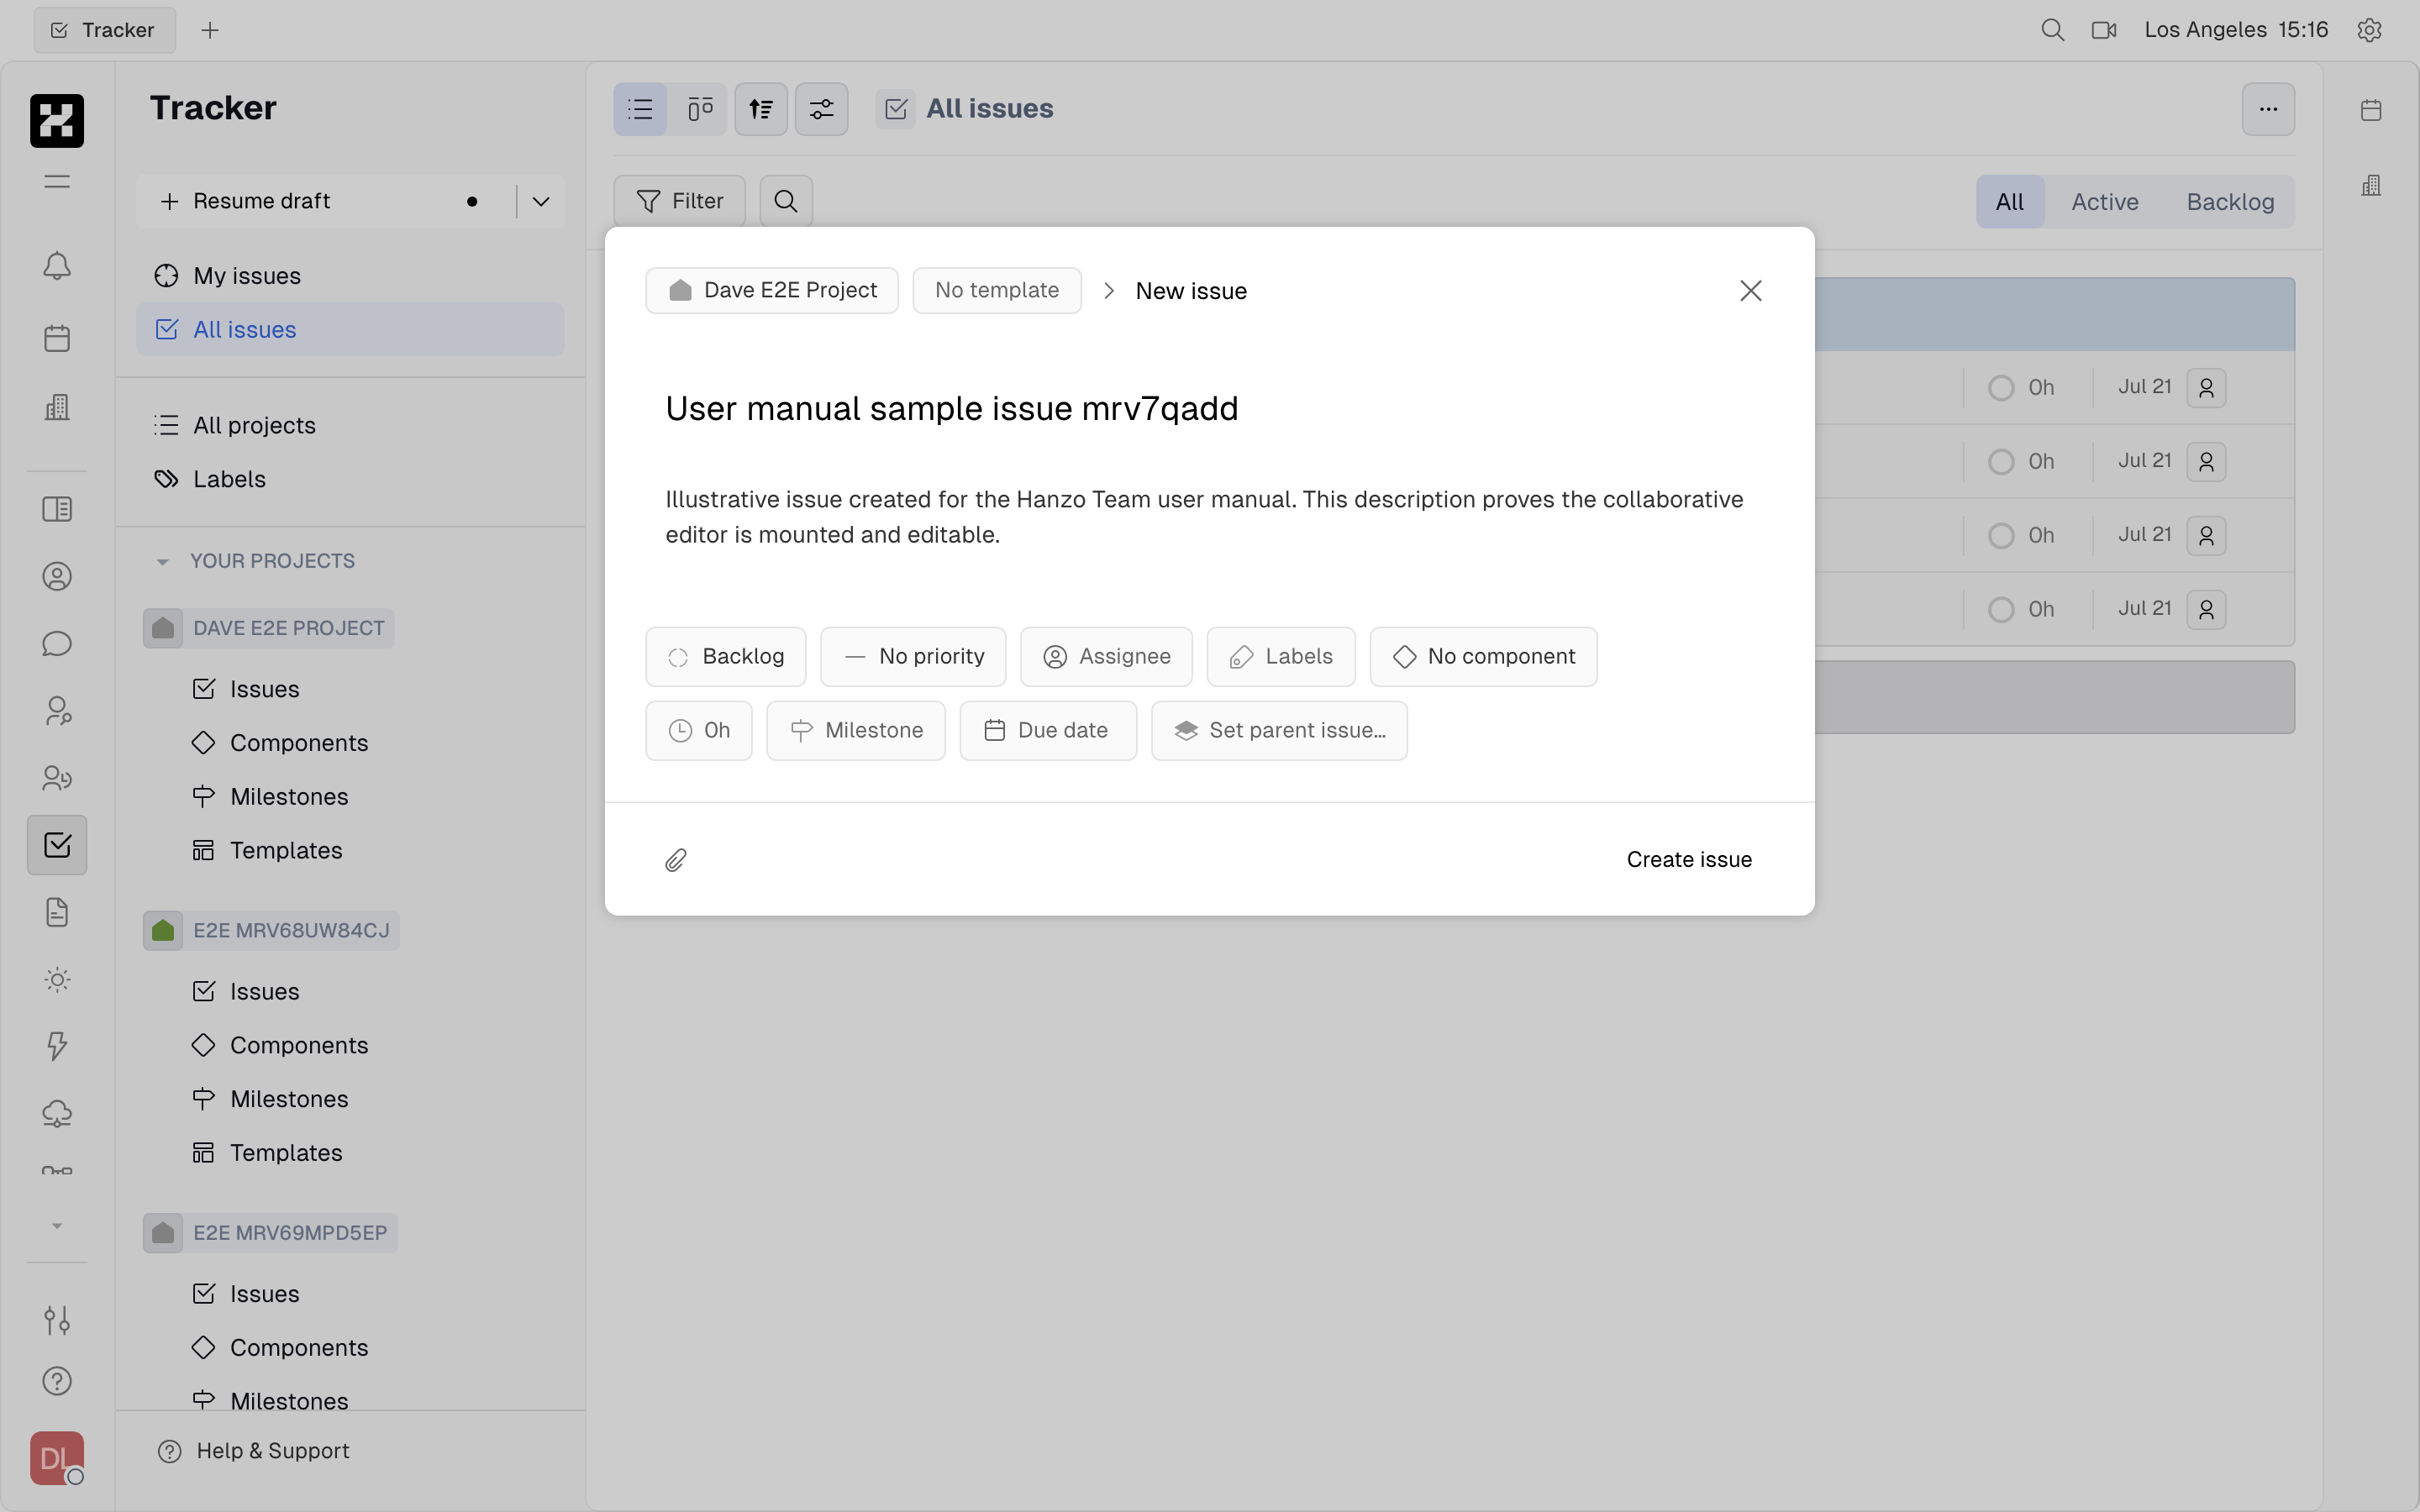This screenshot has width=2420, height=1512.
Task: Open the right-panel calendar icon
Action: click(x=2371, y=110)
